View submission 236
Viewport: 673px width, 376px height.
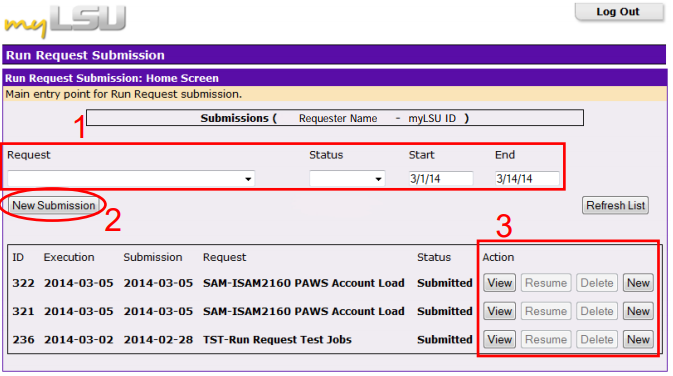coord(500,340)
